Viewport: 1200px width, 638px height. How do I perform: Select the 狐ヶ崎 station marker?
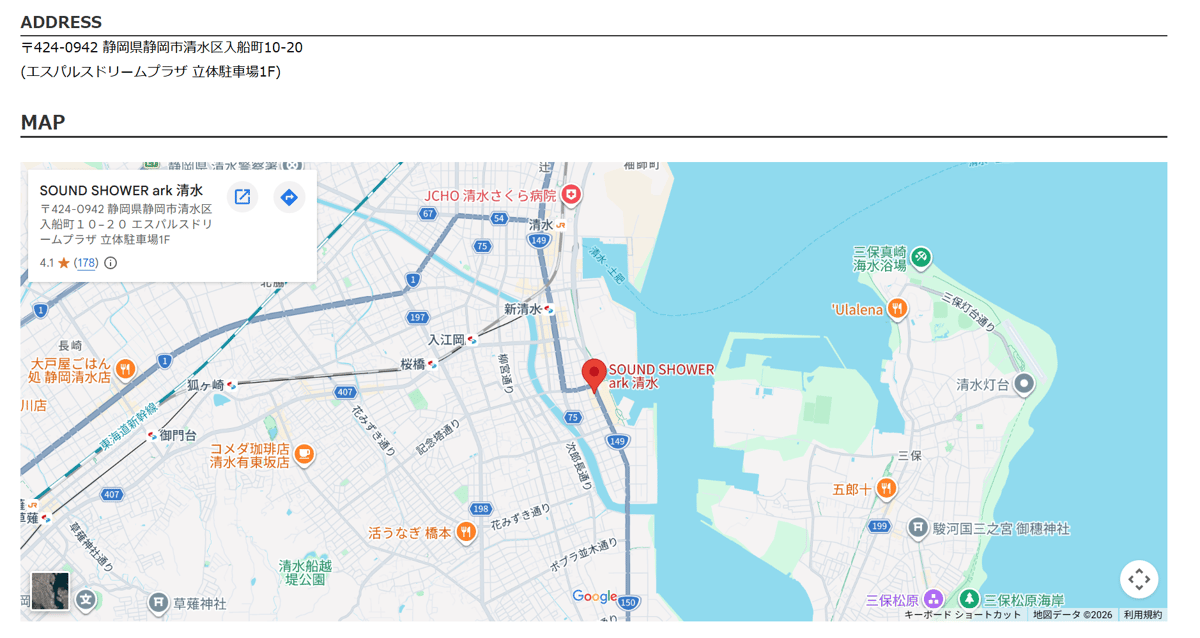coord(232,384)
